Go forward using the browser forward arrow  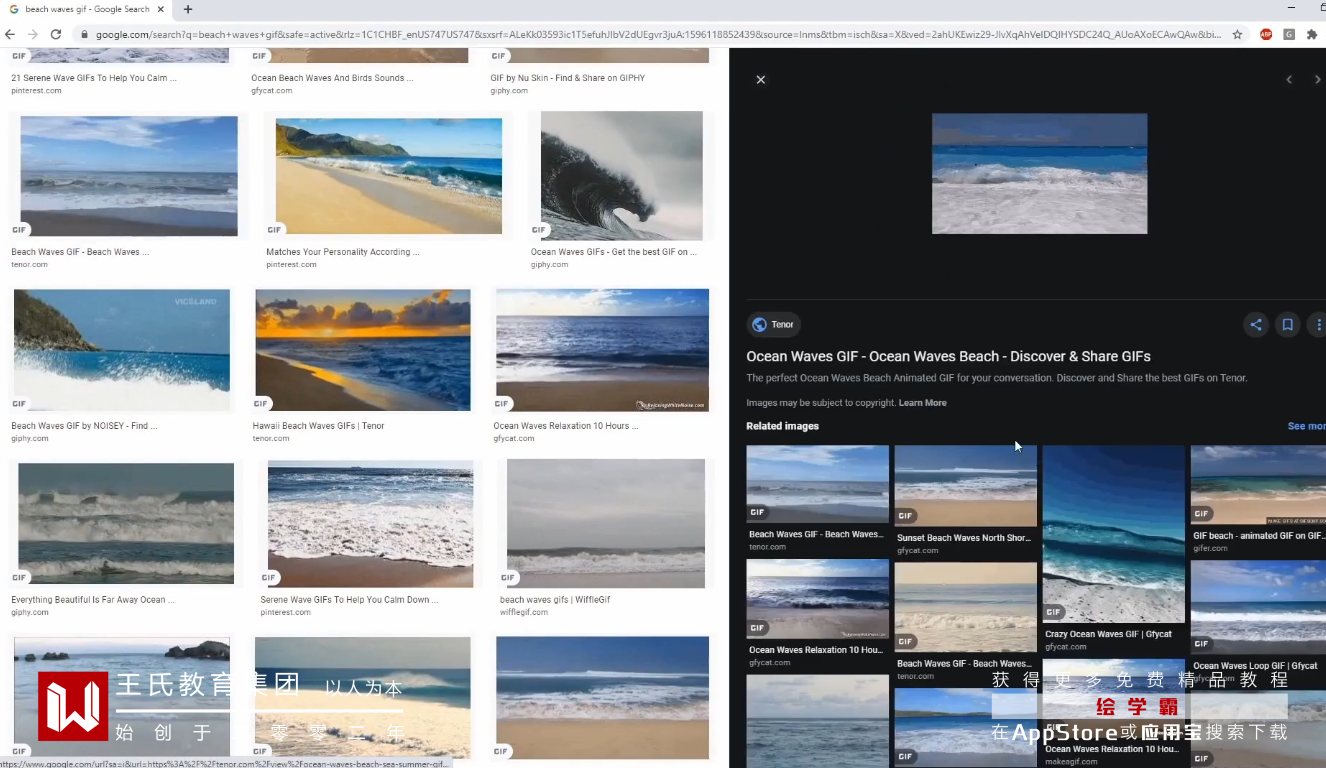[x=33, y=34]
